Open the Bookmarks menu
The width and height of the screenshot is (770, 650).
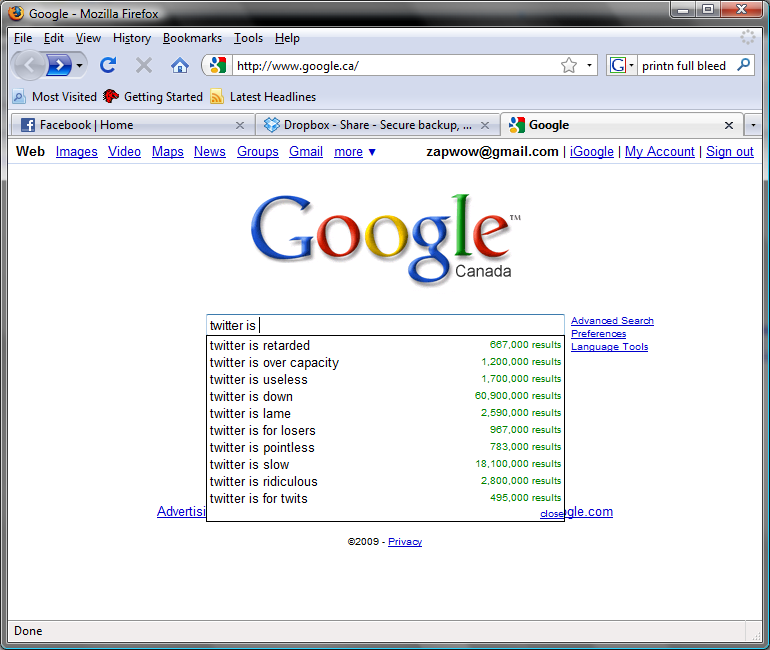[190, 38]
